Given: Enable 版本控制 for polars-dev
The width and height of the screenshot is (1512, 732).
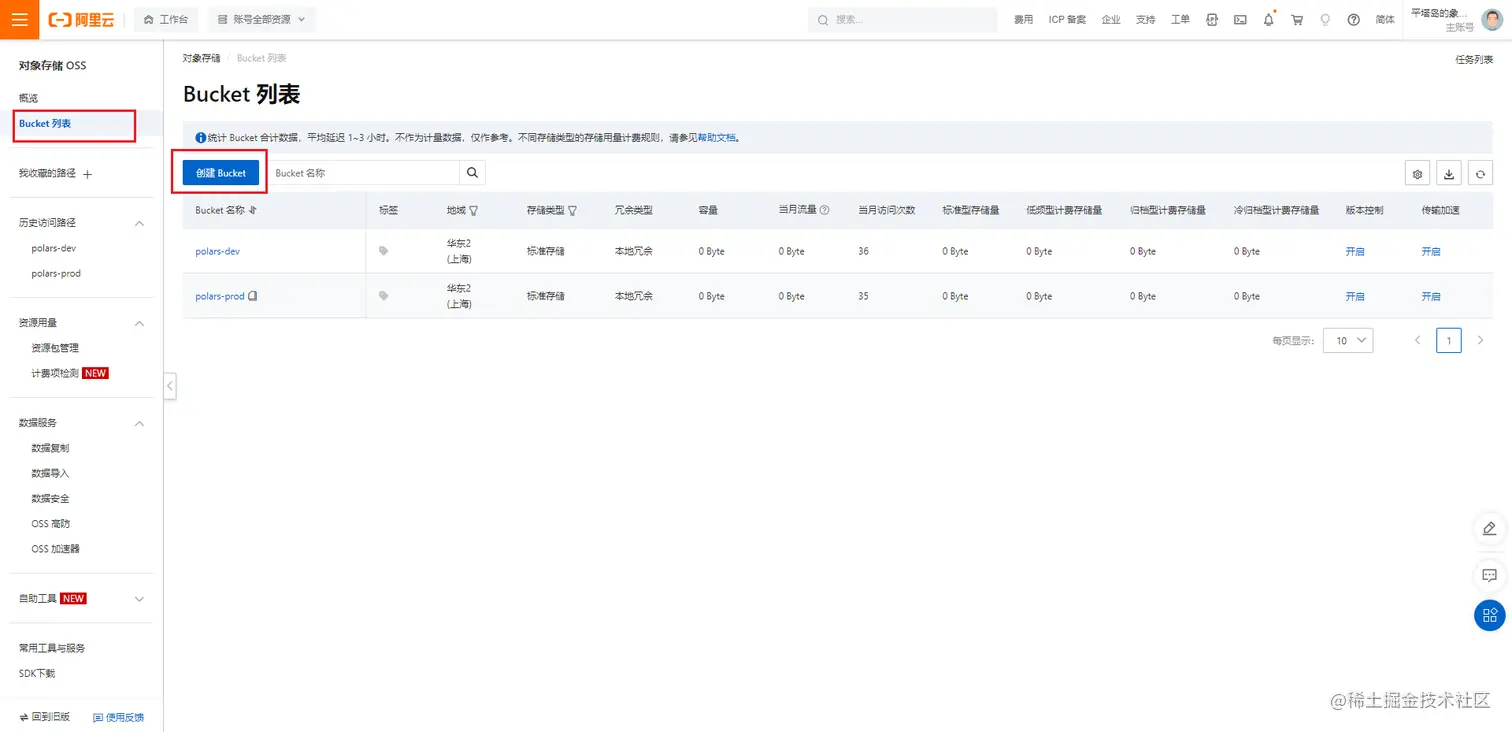Looking at the screenshot, I should (x=1355, y=251).
